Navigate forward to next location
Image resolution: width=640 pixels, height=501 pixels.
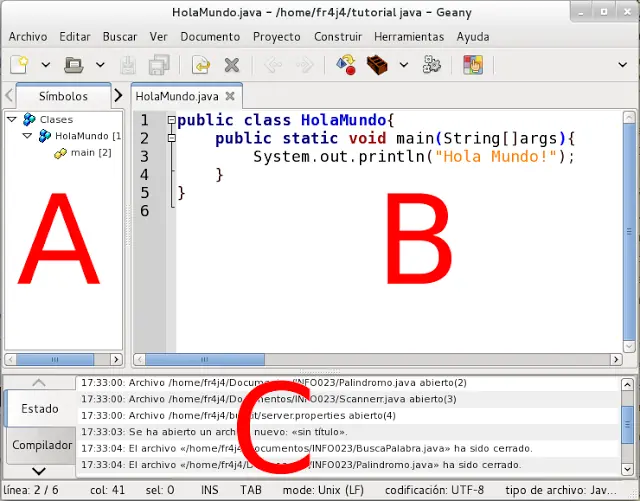coord(304,65)
